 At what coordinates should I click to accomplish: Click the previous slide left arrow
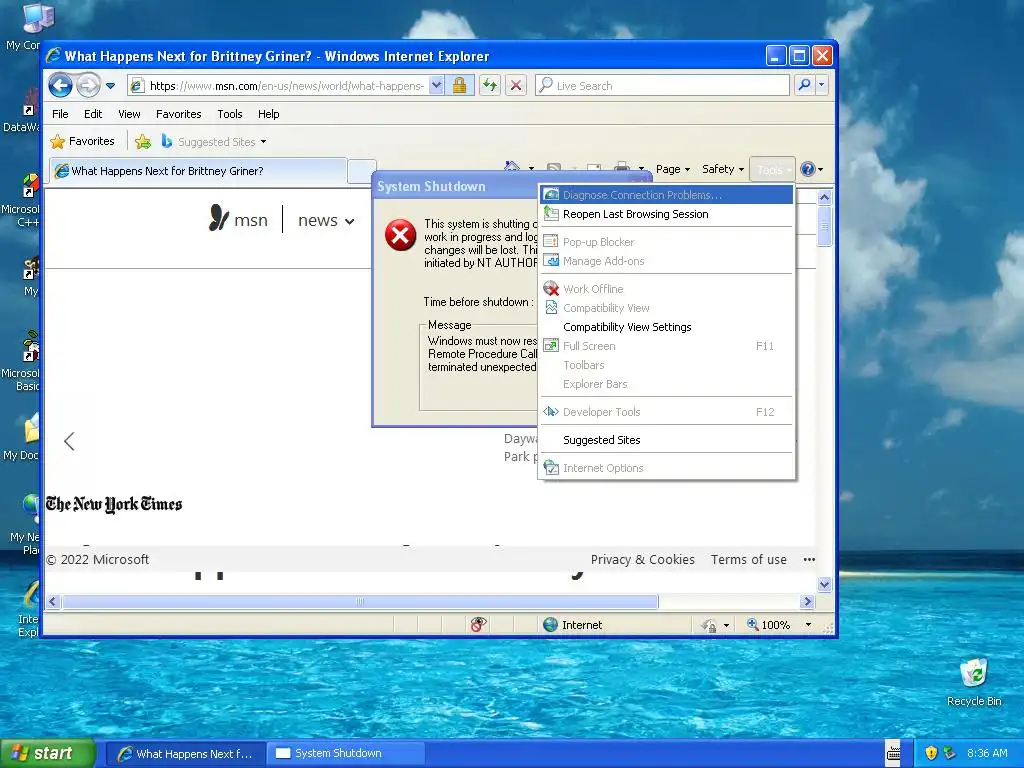69,441
